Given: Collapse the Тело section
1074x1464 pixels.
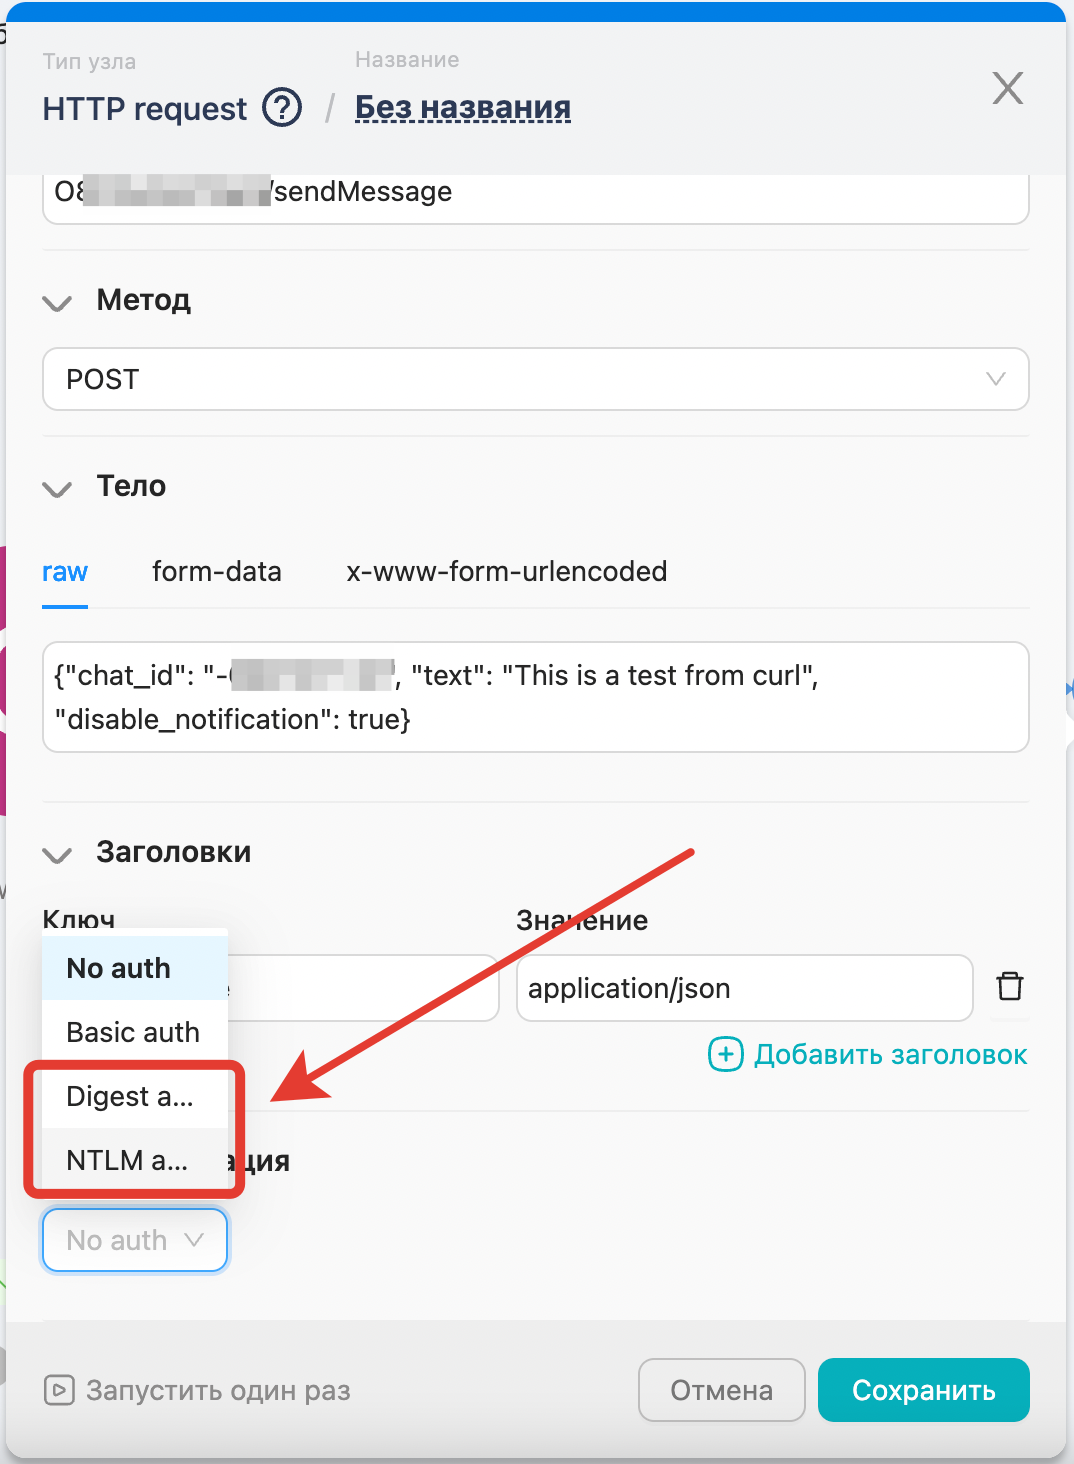Looking at the screenshot, I should pyautogui.click(x=58, y=488).
